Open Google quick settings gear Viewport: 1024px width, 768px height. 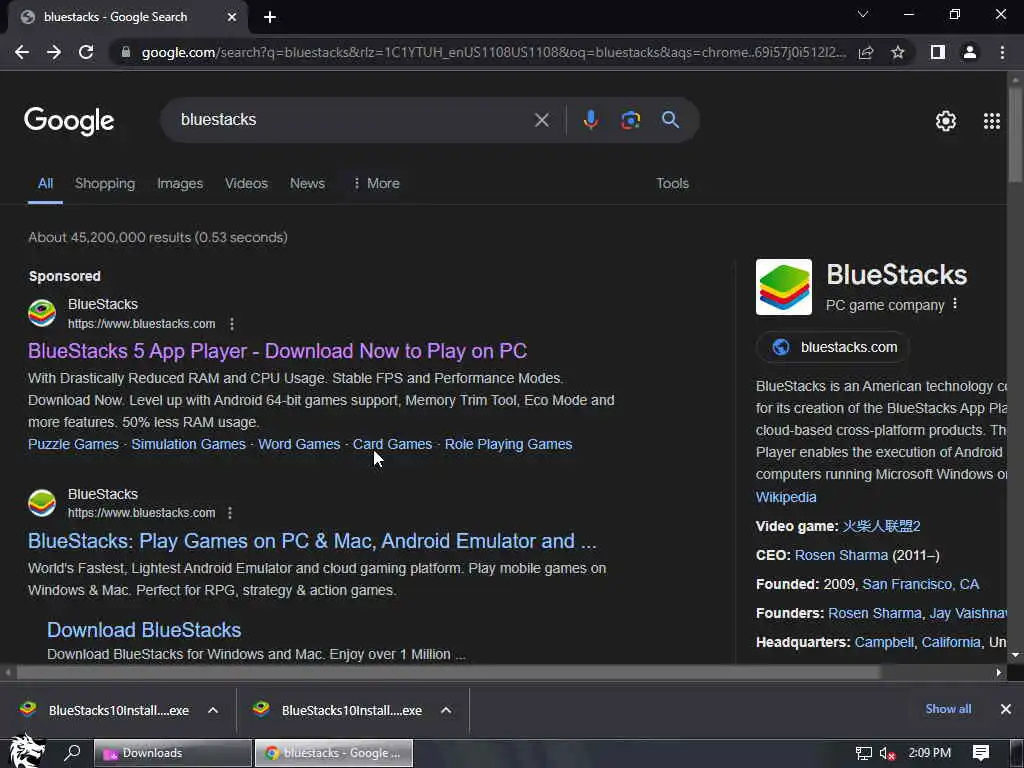pos(946,121)
